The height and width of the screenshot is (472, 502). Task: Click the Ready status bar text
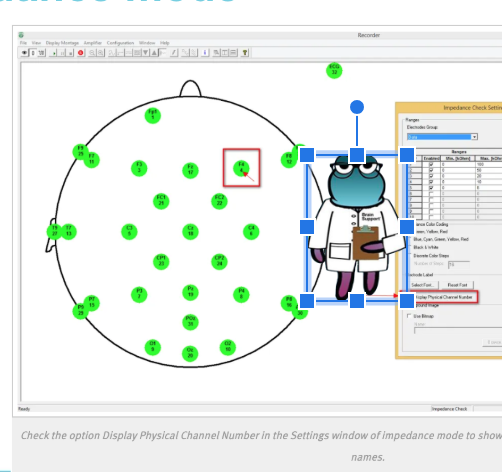24,409
